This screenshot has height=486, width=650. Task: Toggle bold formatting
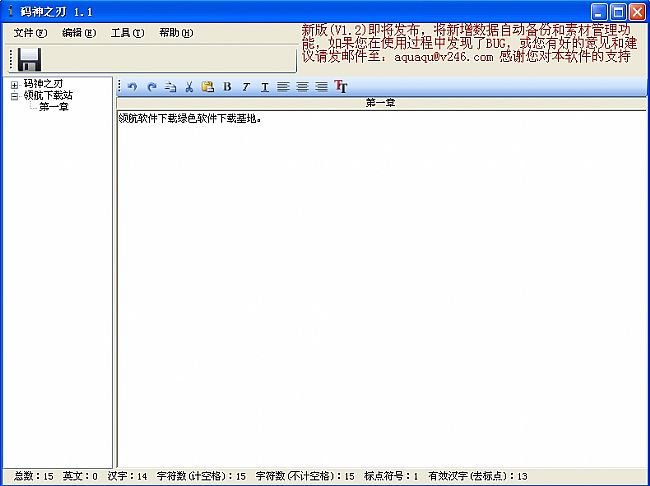pyautogui.click(x=227, y=87)
